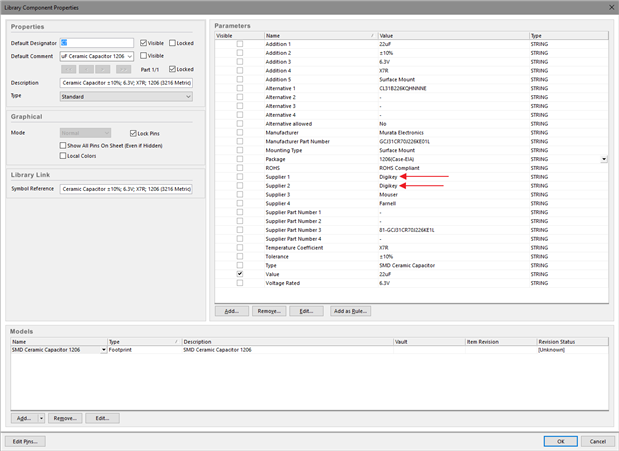The image size is (619, 451).
Task: Open the Package value dropdown arrow
Action: [x=603, y=159]
